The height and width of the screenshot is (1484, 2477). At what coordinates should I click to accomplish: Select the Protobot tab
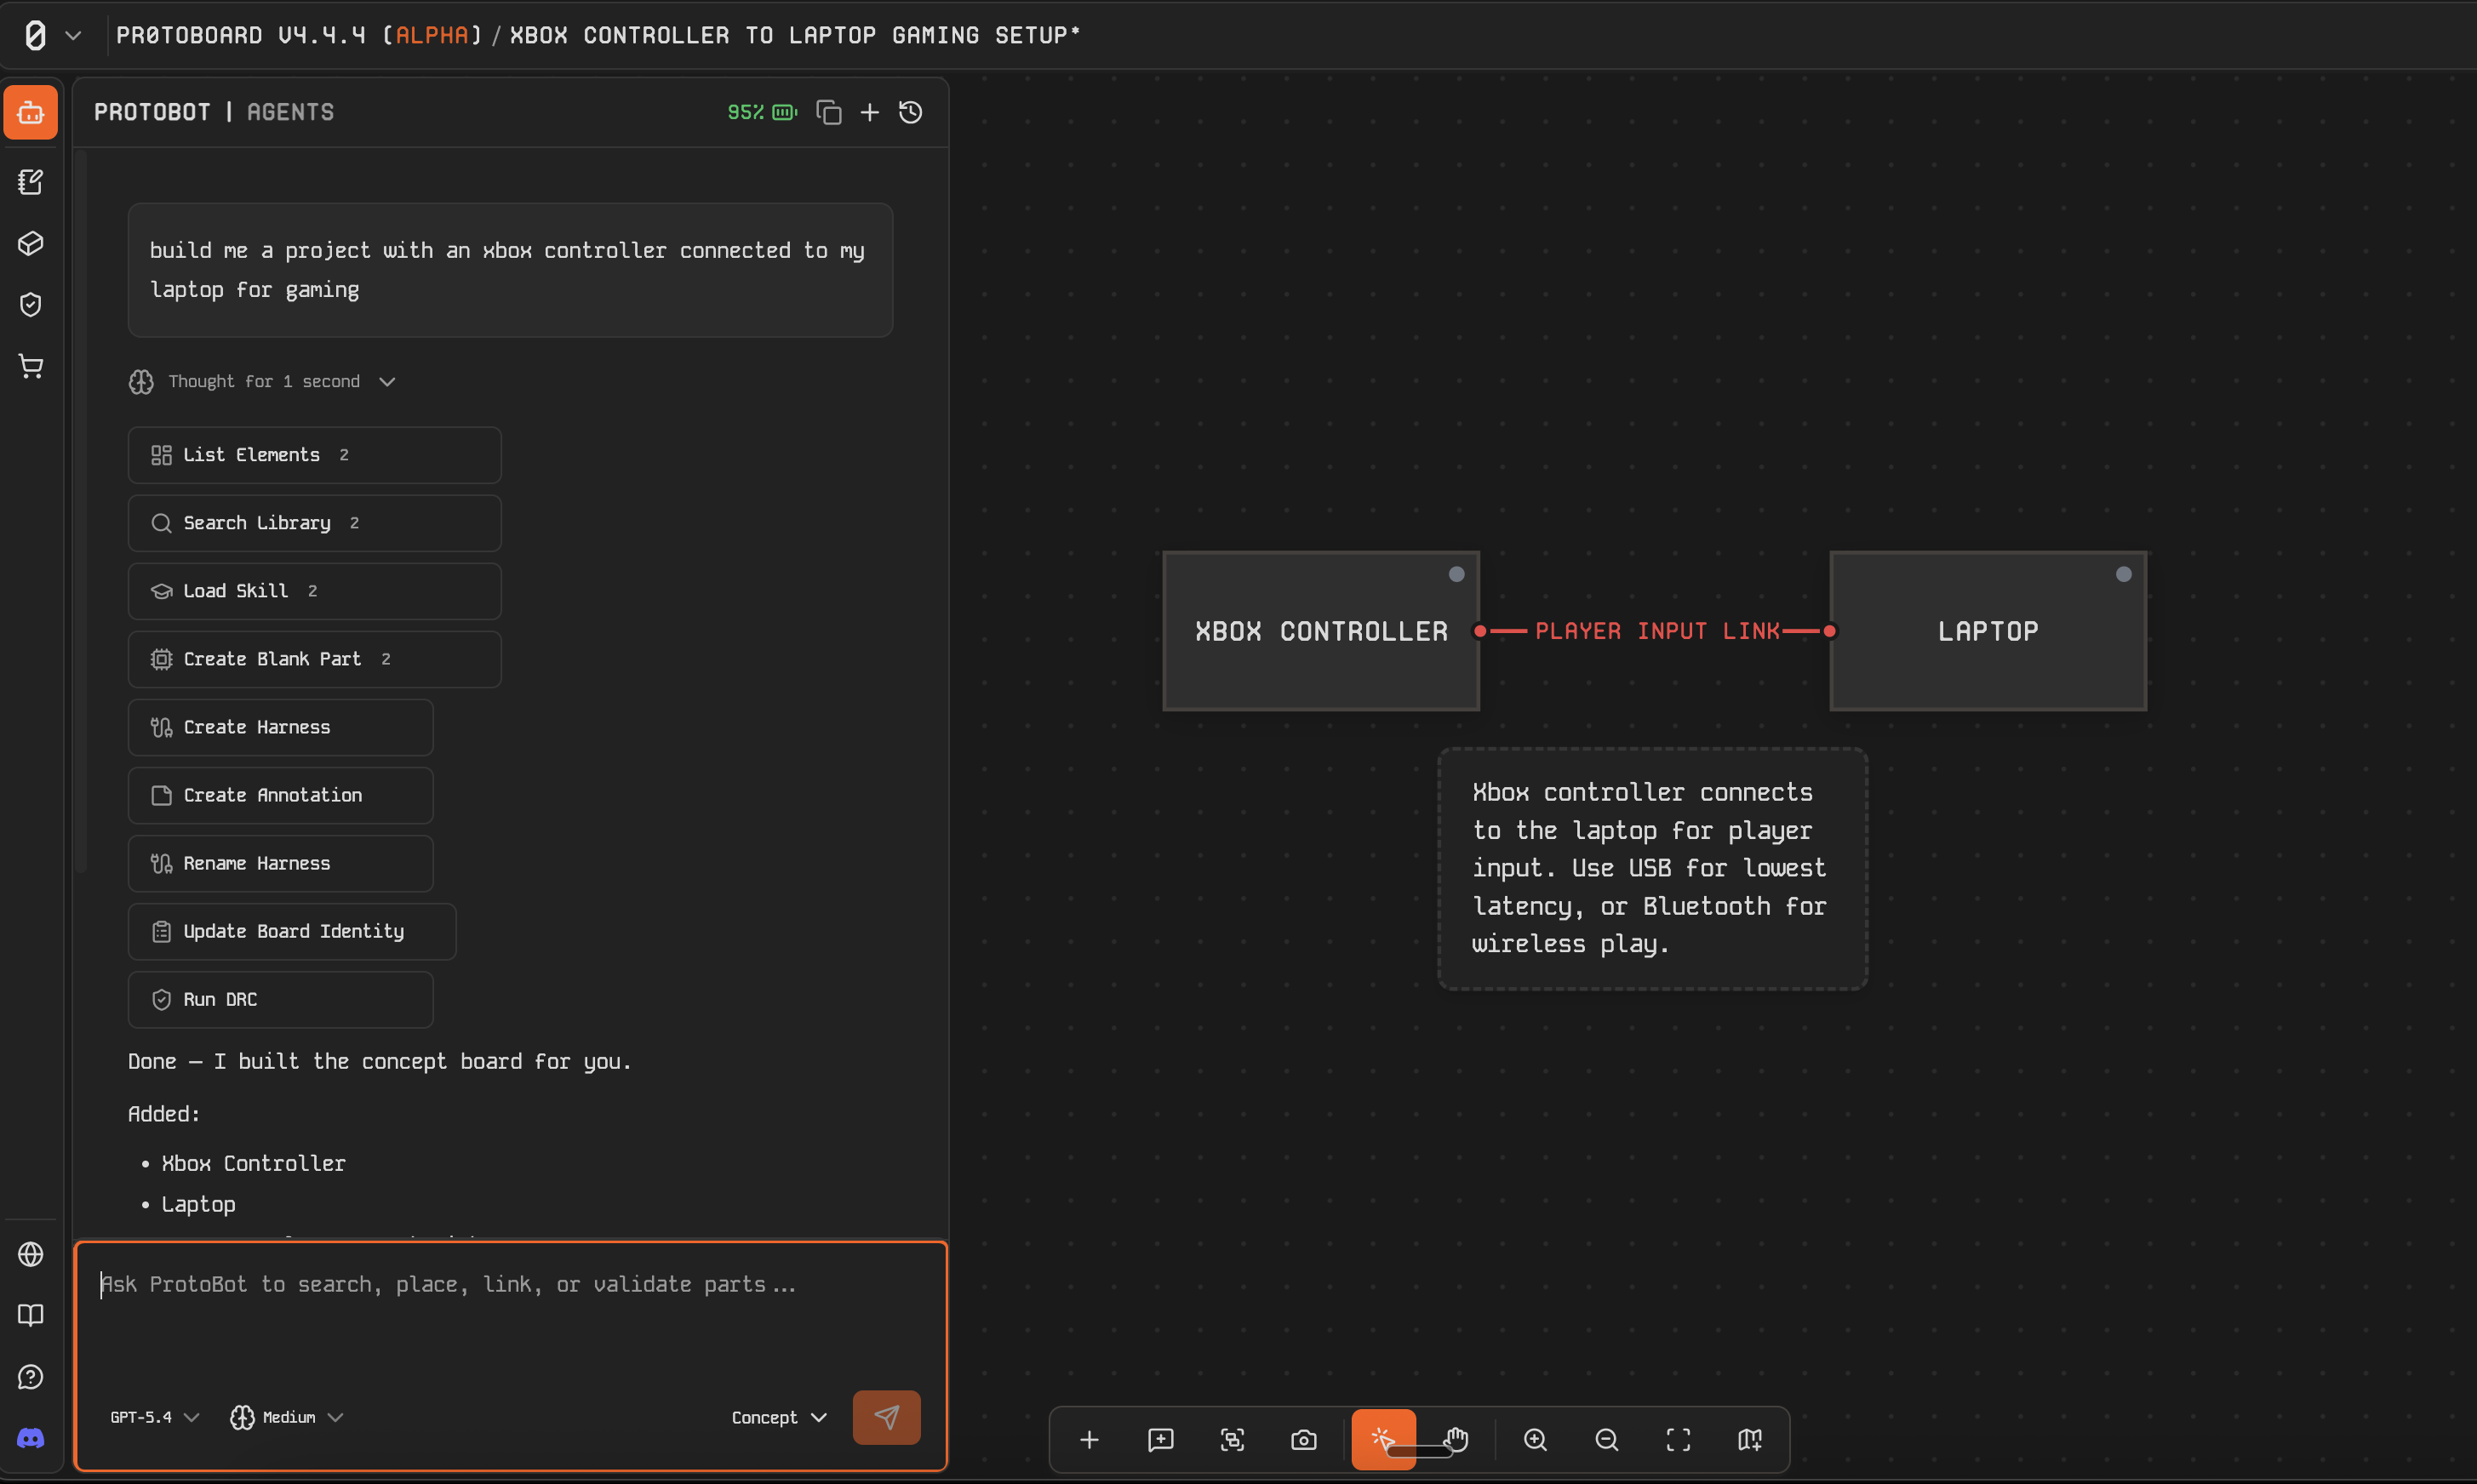tap(152, 112)
